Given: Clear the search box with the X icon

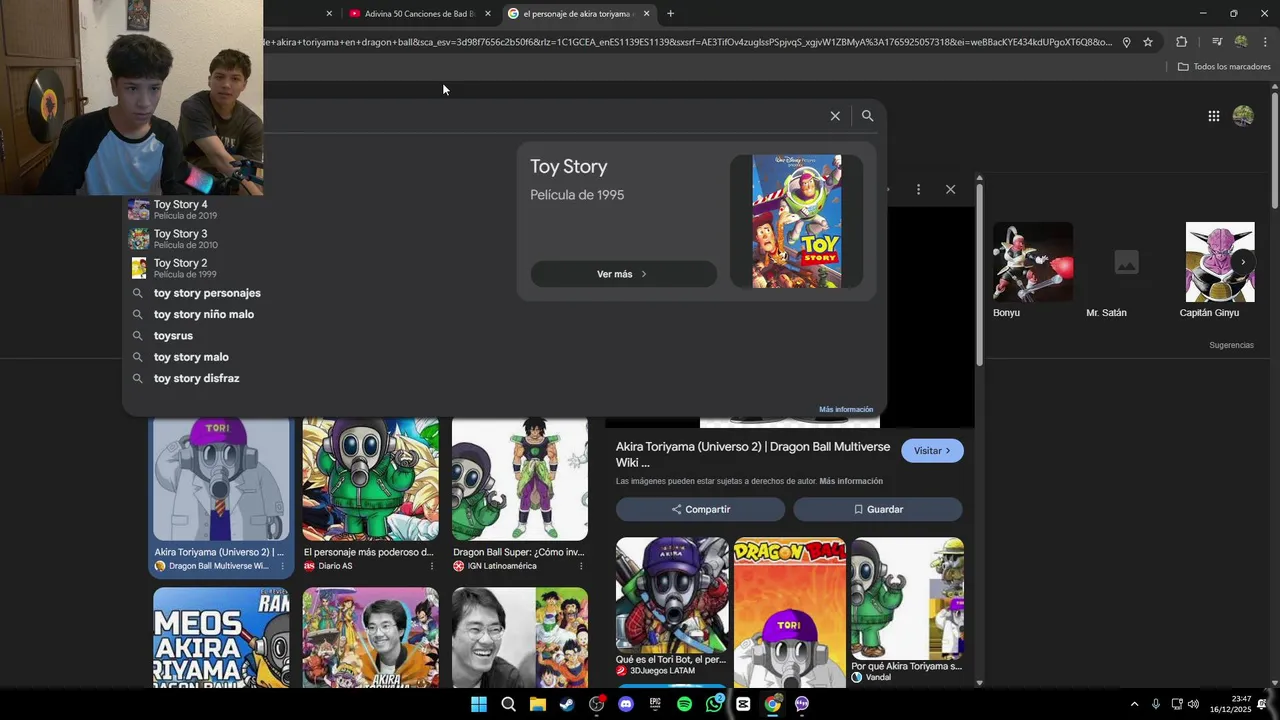Looking at the screenshot, I should 835,116.
